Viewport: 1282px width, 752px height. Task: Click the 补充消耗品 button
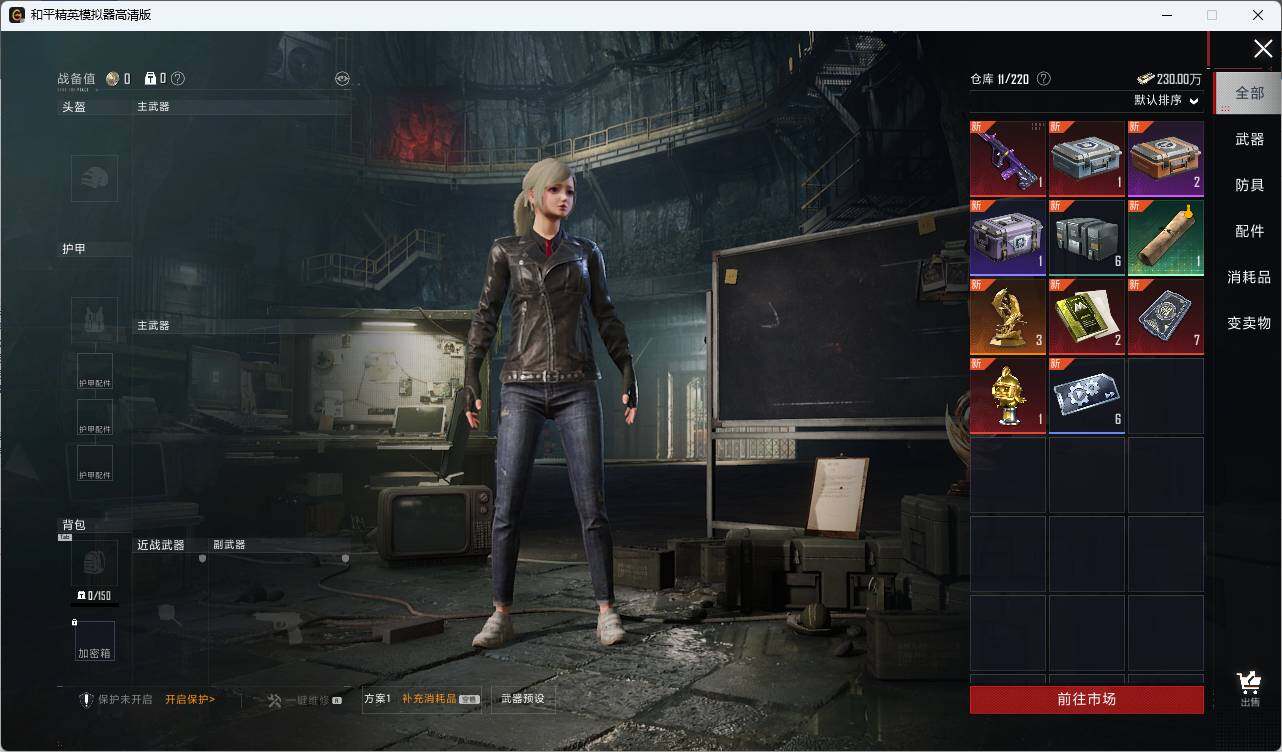440,699
